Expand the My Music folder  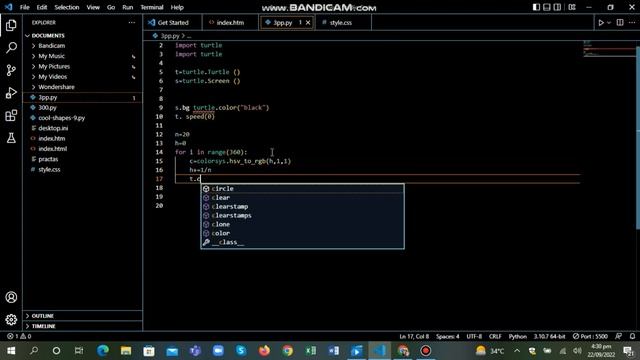[83, 56]
